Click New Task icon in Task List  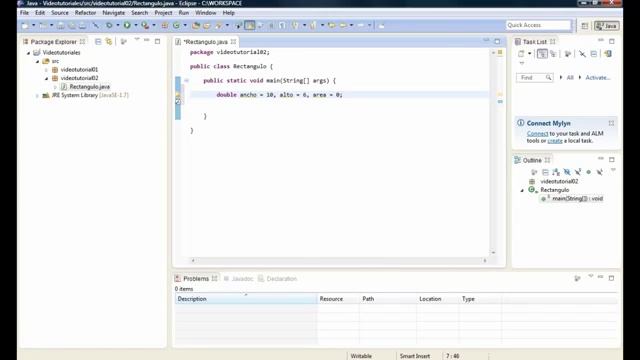521,53
